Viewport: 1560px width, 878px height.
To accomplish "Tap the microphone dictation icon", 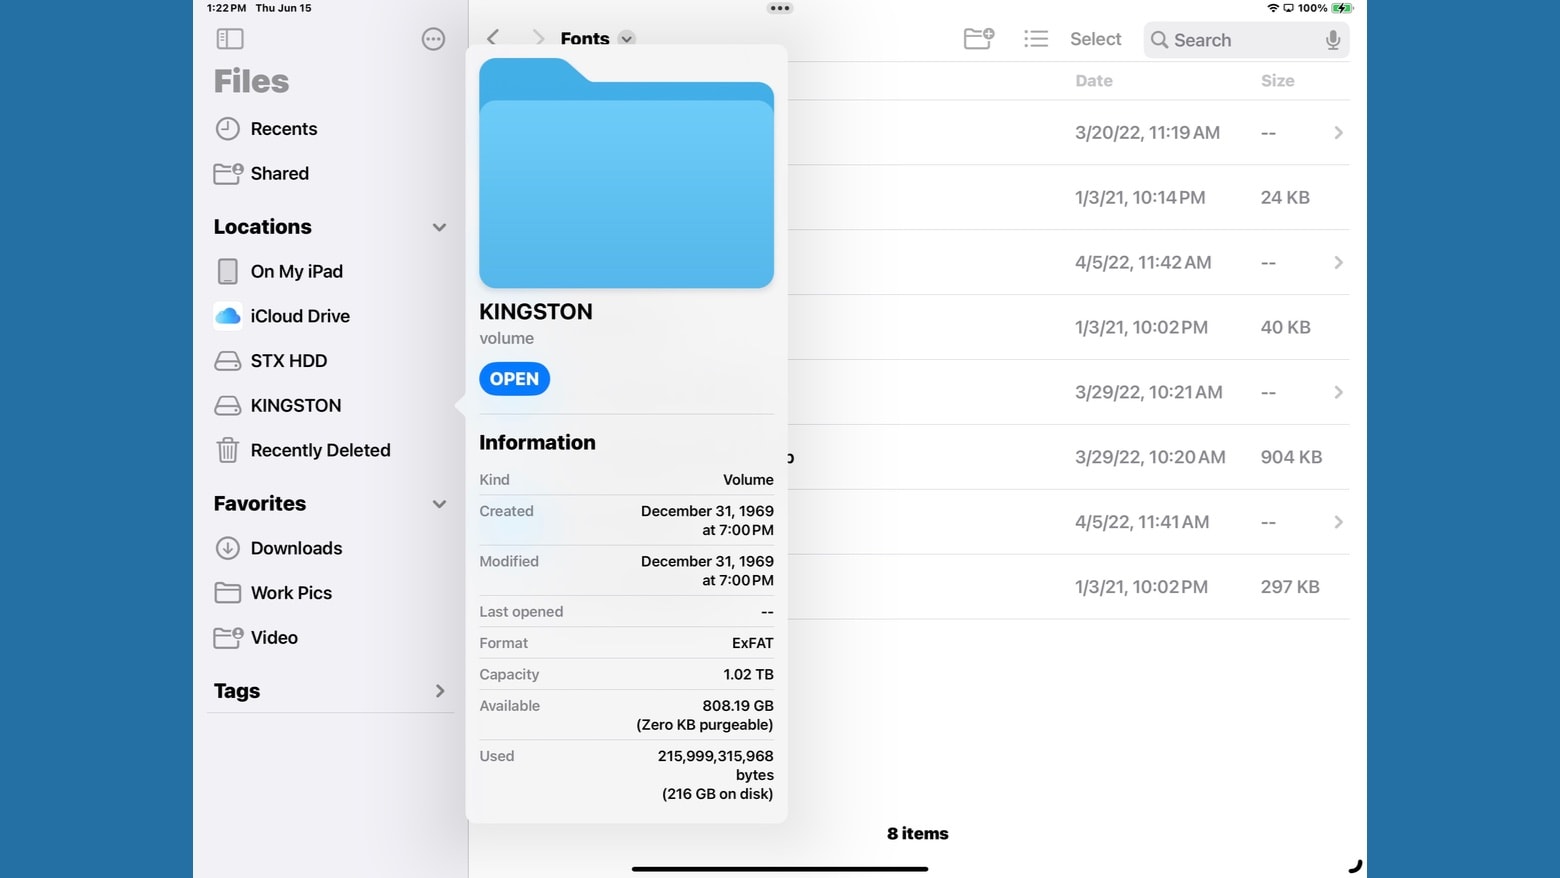I will 1332,40.
